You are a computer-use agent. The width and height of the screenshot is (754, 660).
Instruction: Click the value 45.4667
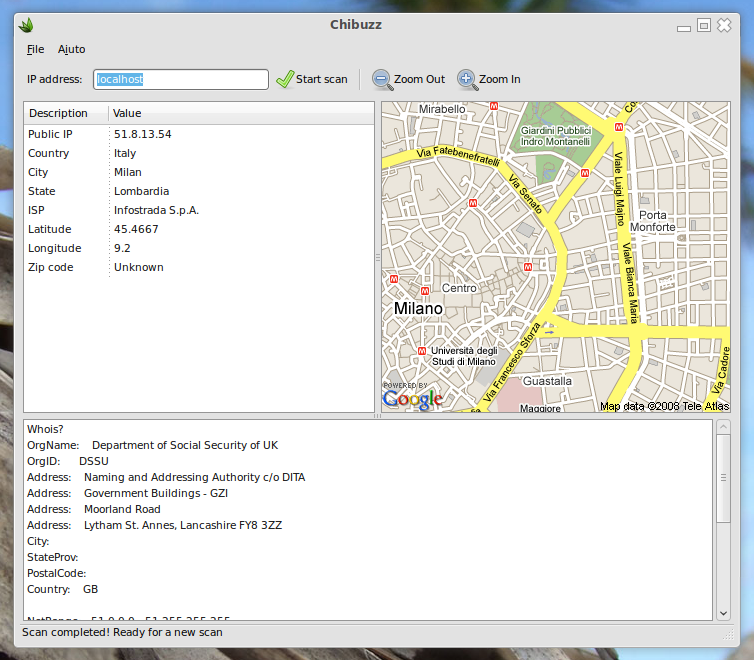click(x=136, y=229)
